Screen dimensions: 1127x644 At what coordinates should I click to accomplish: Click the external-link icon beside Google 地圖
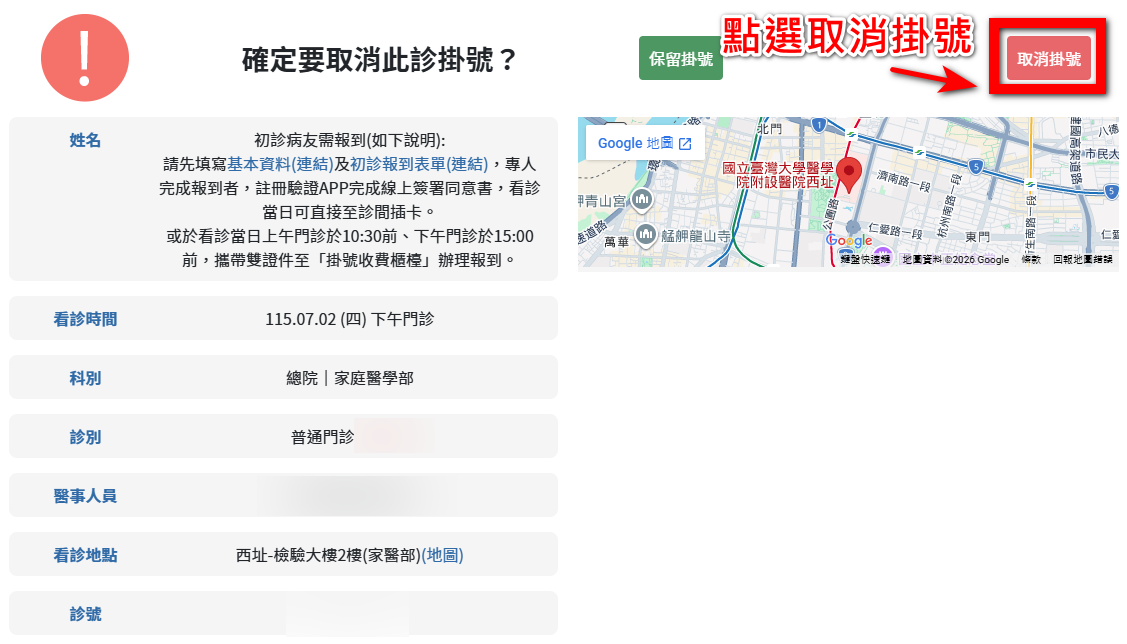click(685, 143)
